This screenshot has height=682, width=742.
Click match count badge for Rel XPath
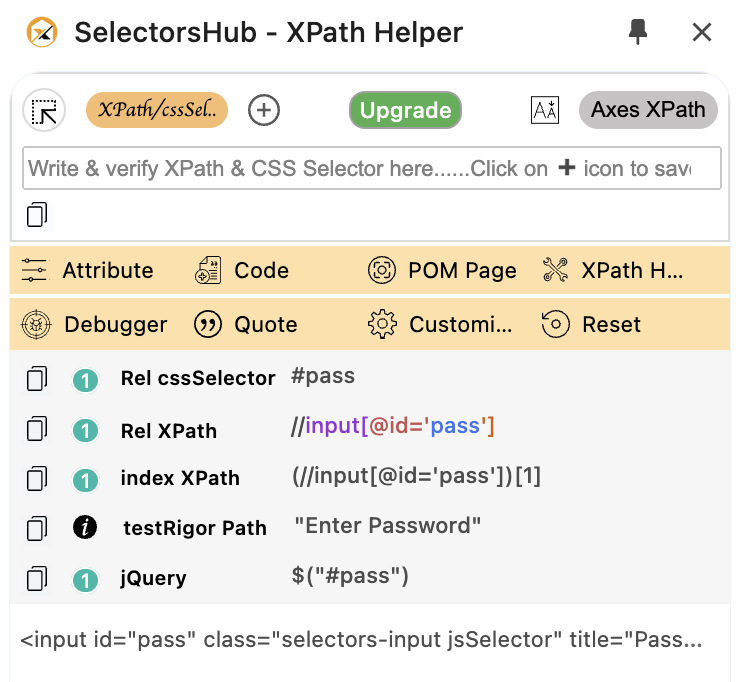point(85,431)
